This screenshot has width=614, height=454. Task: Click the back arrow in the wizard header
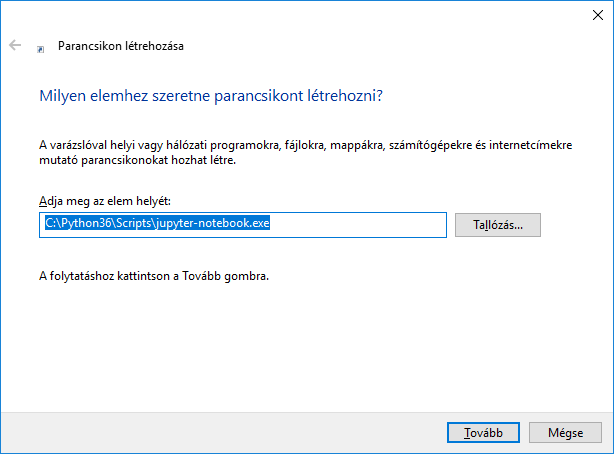tap(15, 45)
